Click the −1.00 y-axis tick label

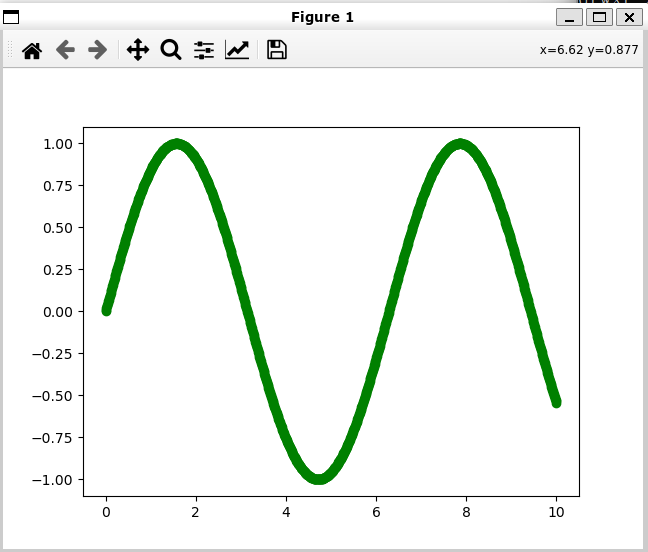click(x=52, y=480)
